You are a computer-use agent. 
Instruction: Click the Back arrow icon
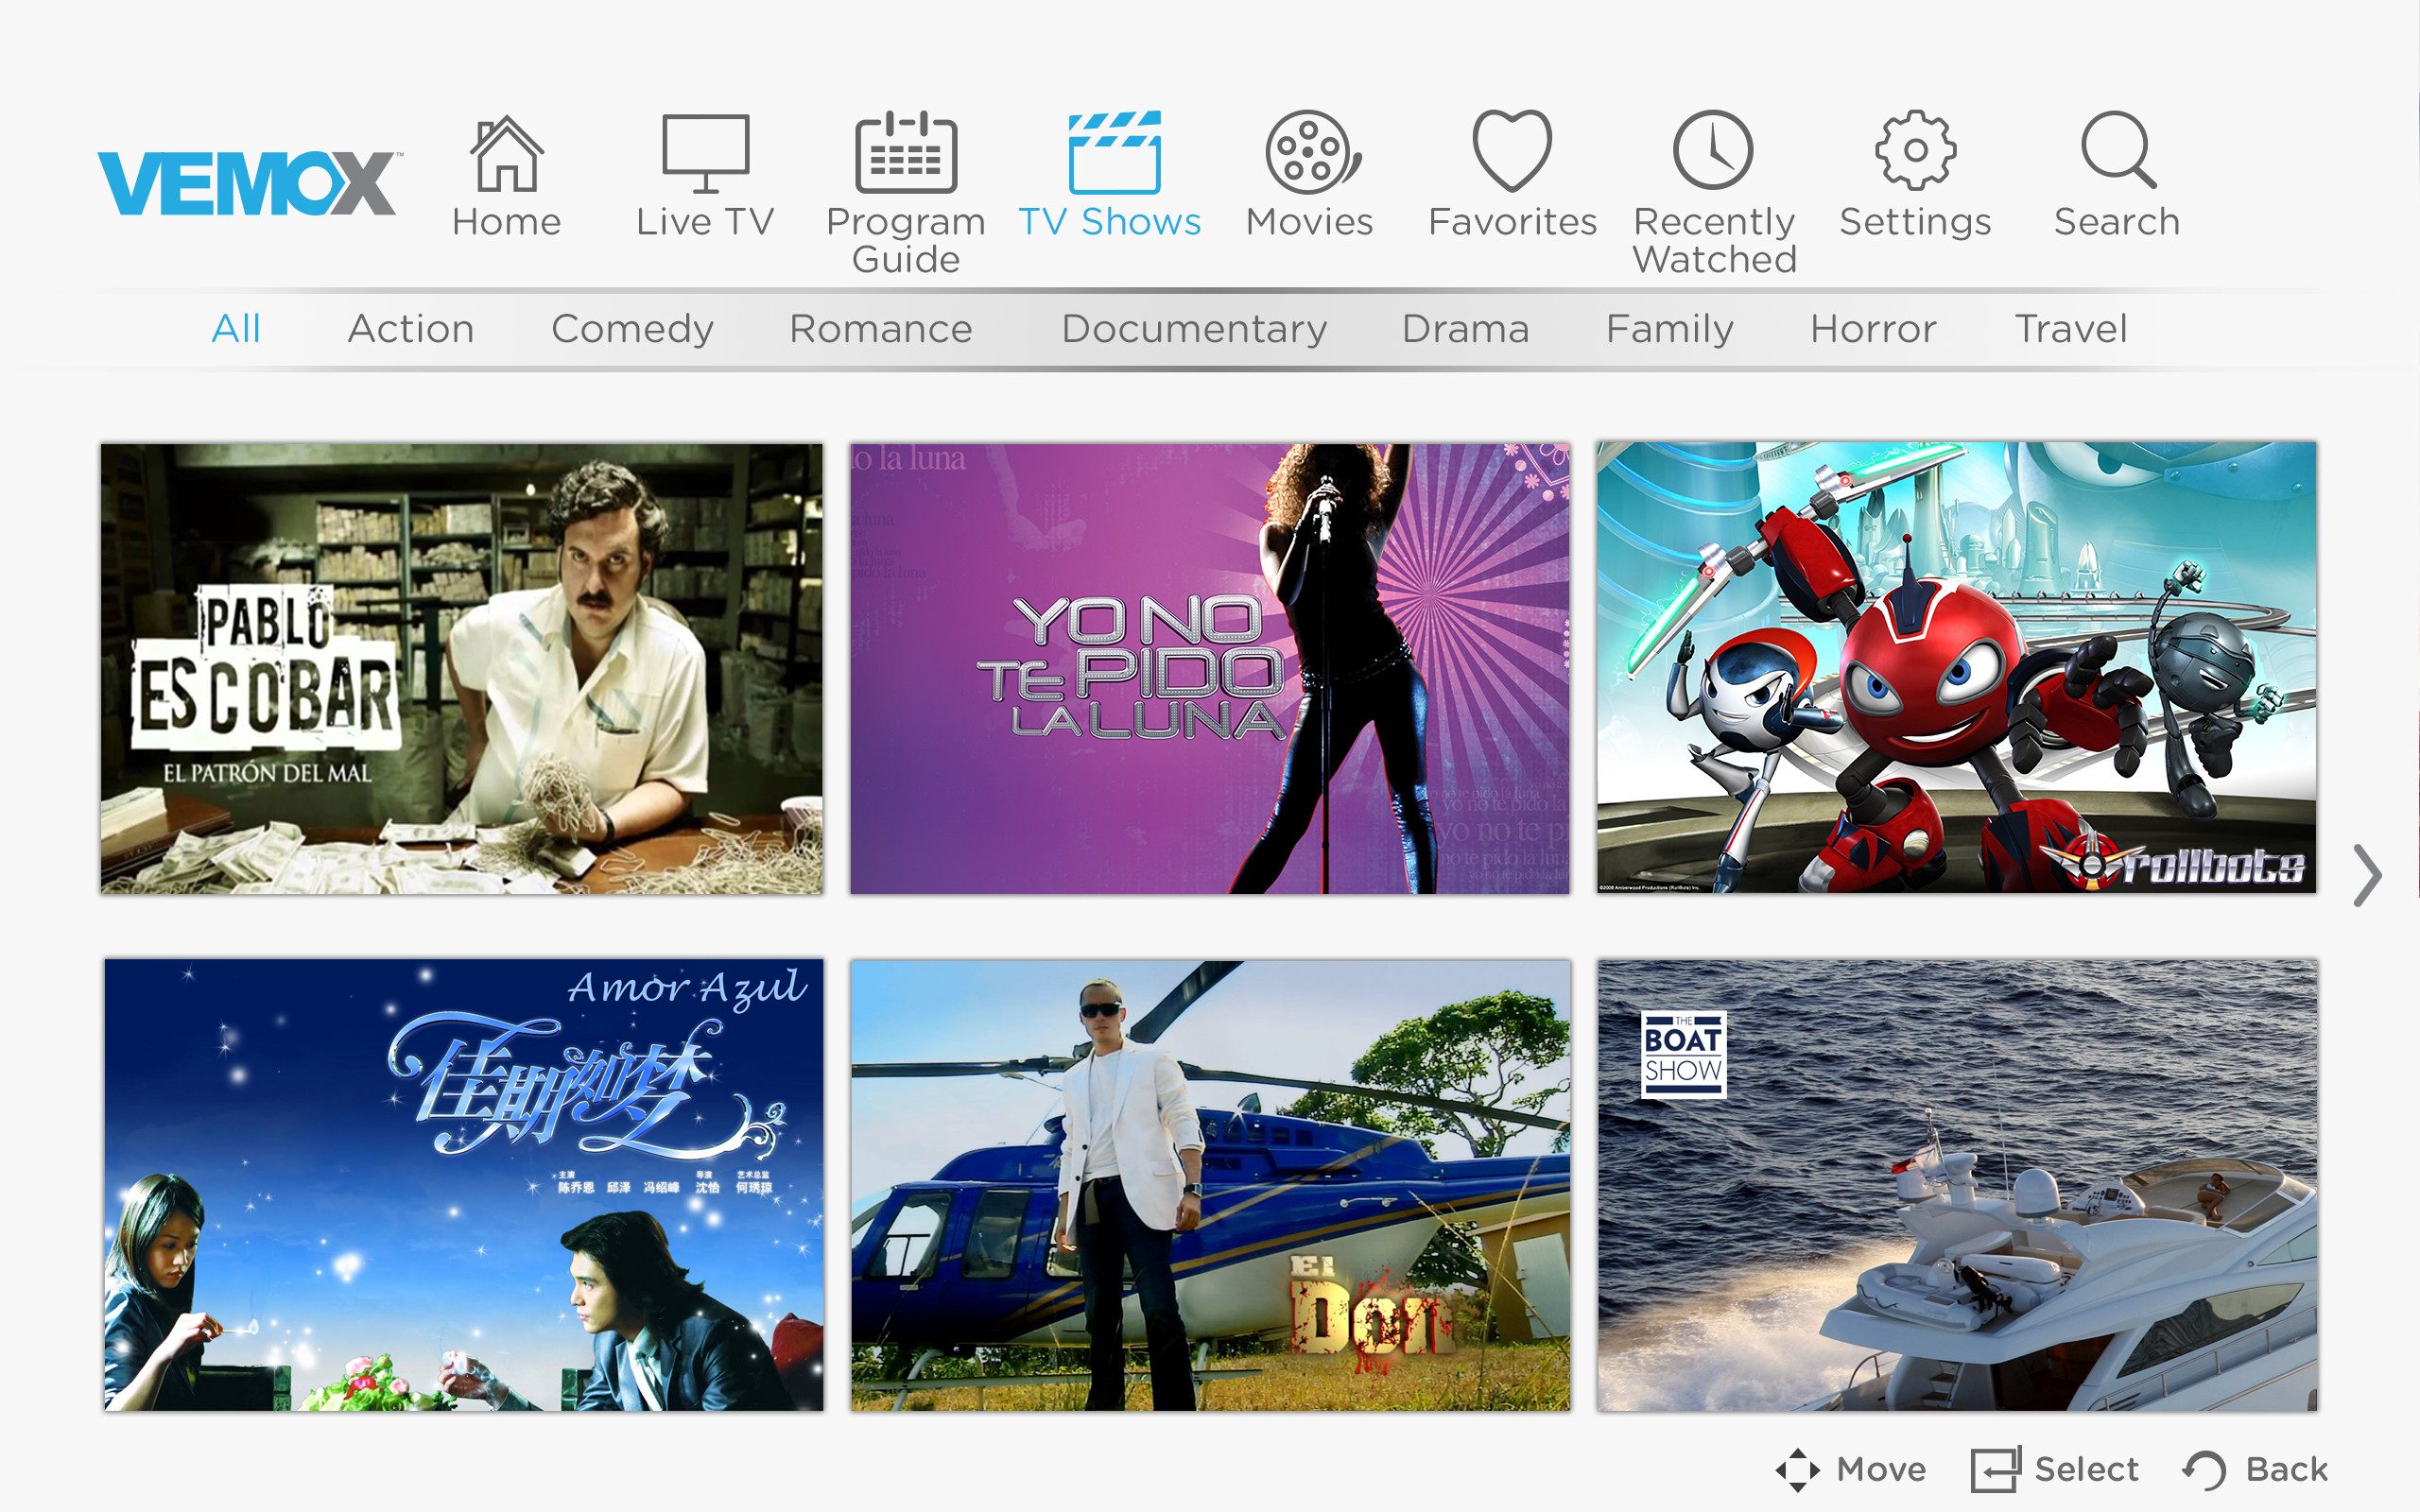point(2204,1470)
